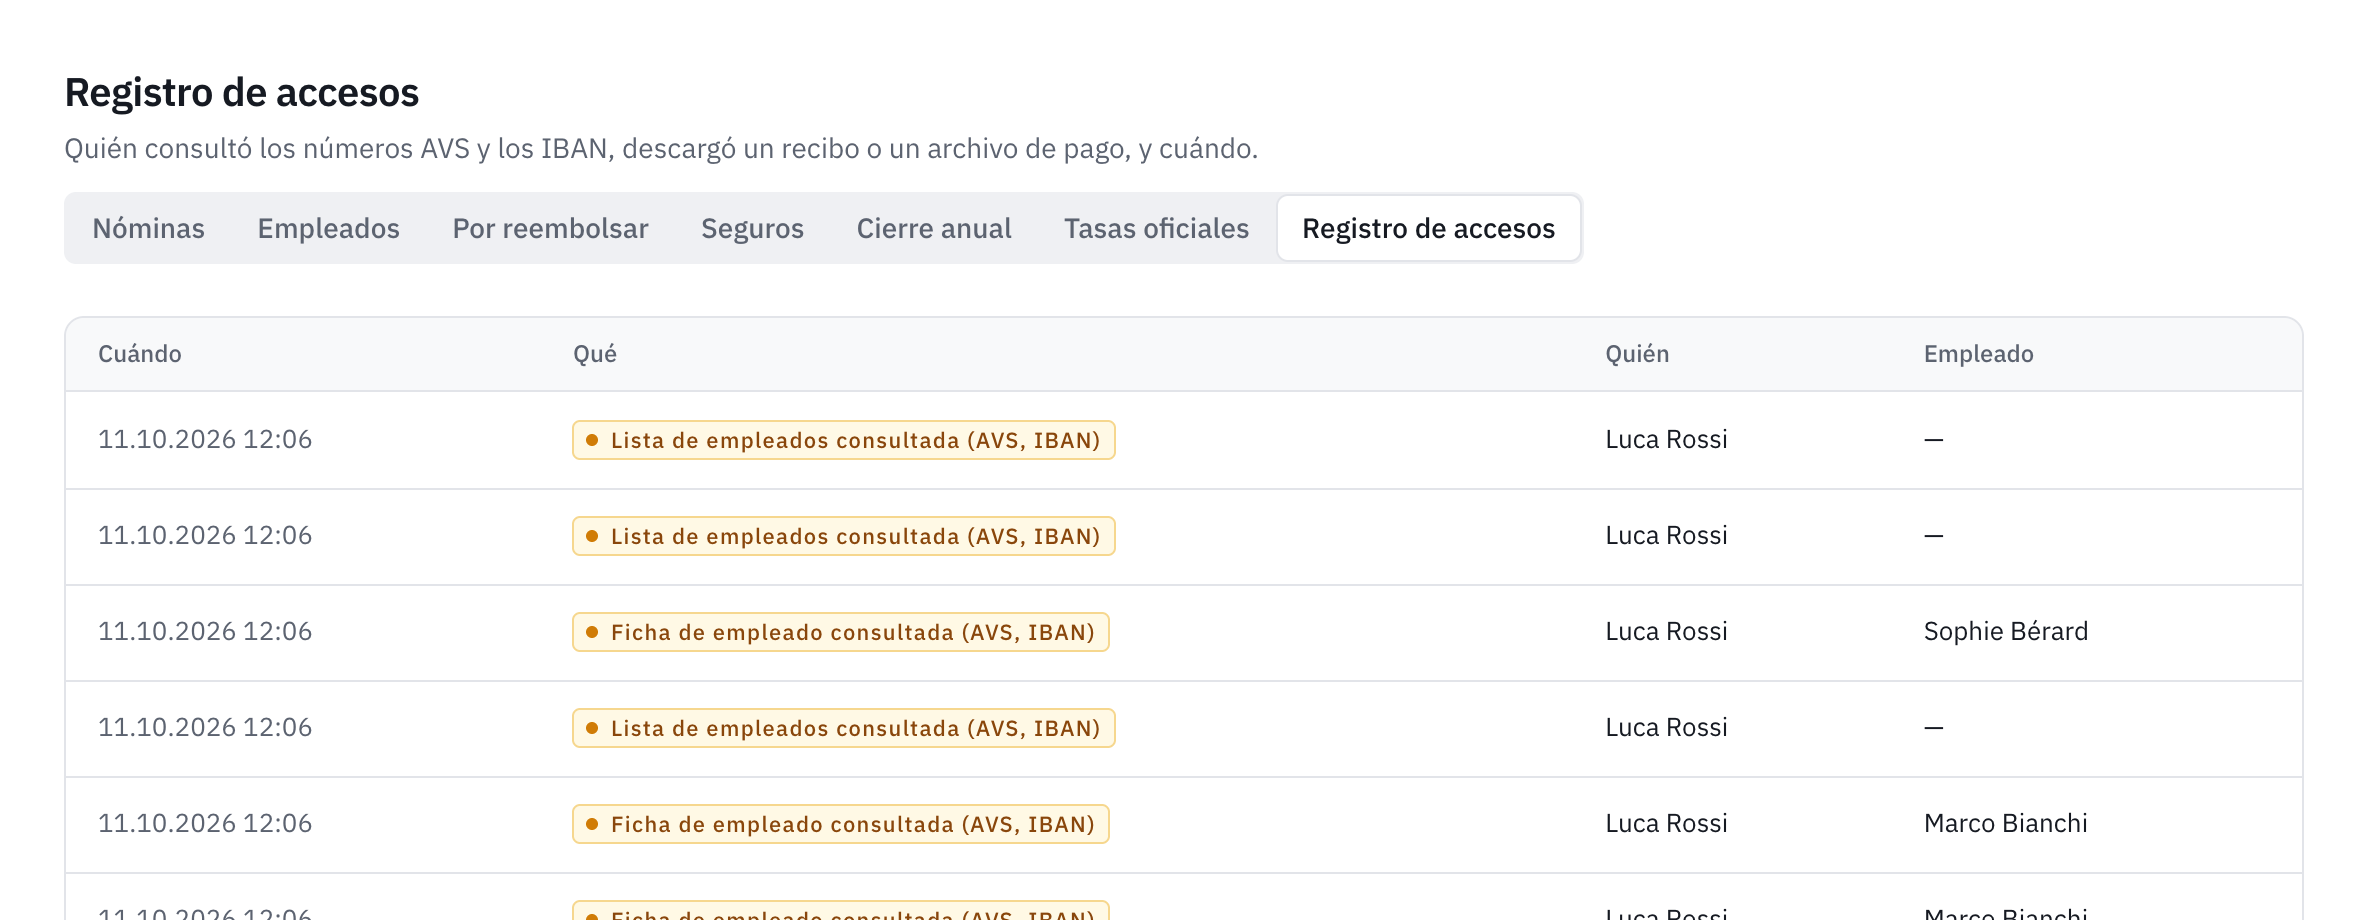The width and height of the screenshot is (2368, 920).
Task: Switch to Tasas oficiales tab
Action: (x=1156, y=228)
